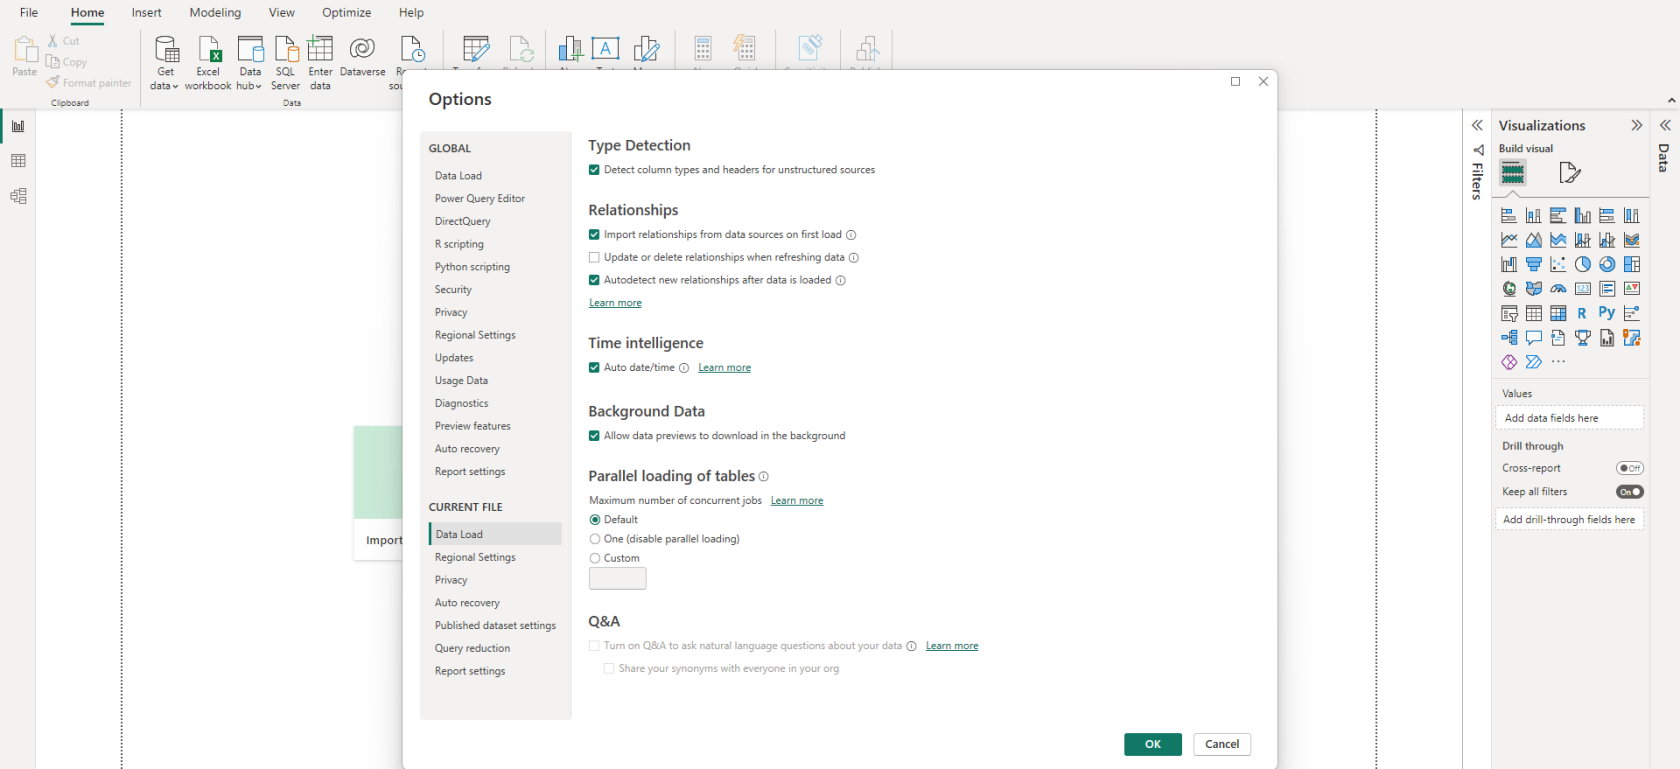This screenshot has height=769, width=1680.
Task: Open the Modeling ribbon tab
Action: coord(215,13)
